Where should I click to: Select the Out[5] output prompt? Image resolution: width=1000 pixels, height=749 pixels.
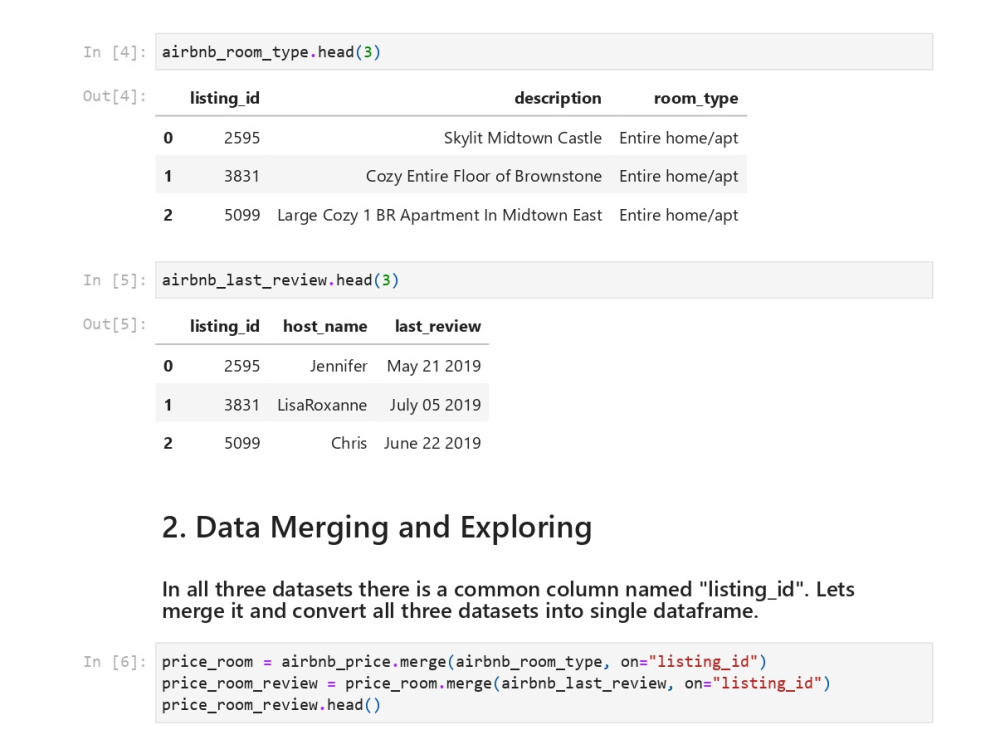click(x=114, y=325)
